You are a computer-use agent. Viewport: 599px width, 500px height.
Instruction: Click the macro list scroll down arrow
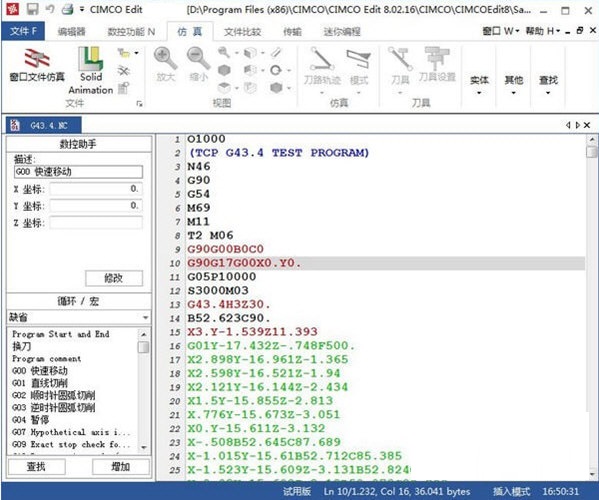[144, 447]
